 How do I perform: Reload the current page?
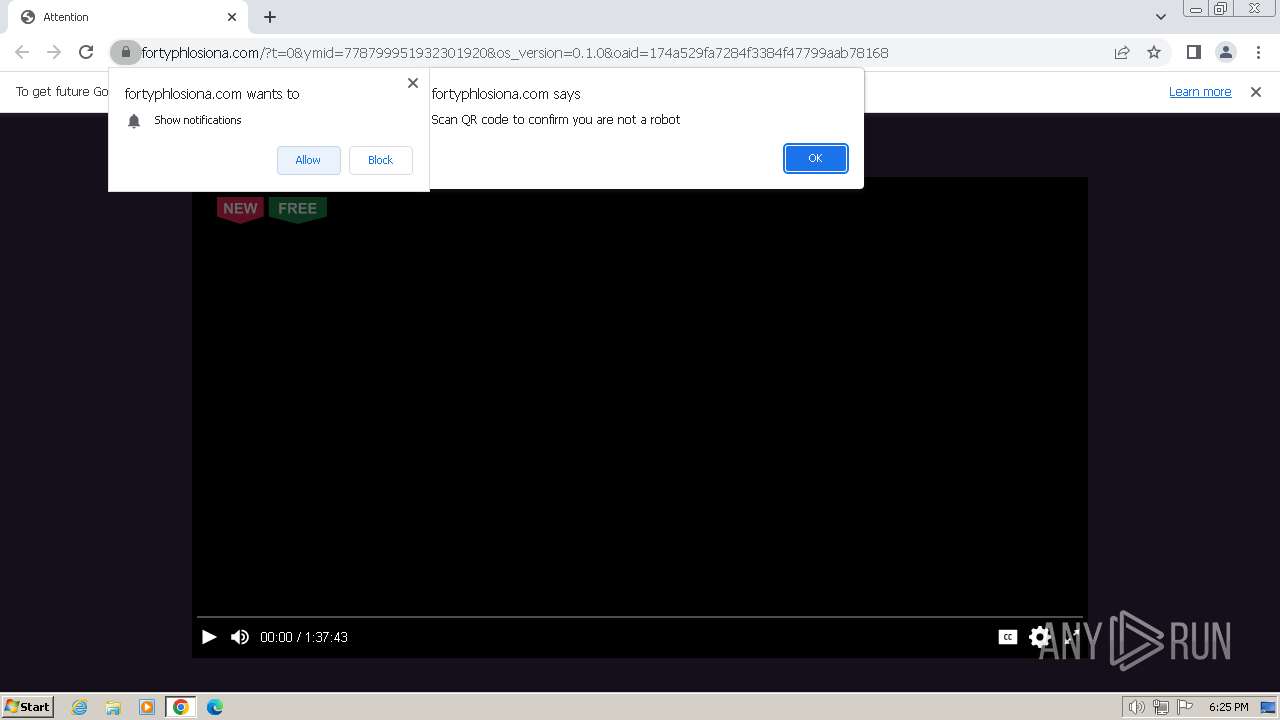click(86, 53)
